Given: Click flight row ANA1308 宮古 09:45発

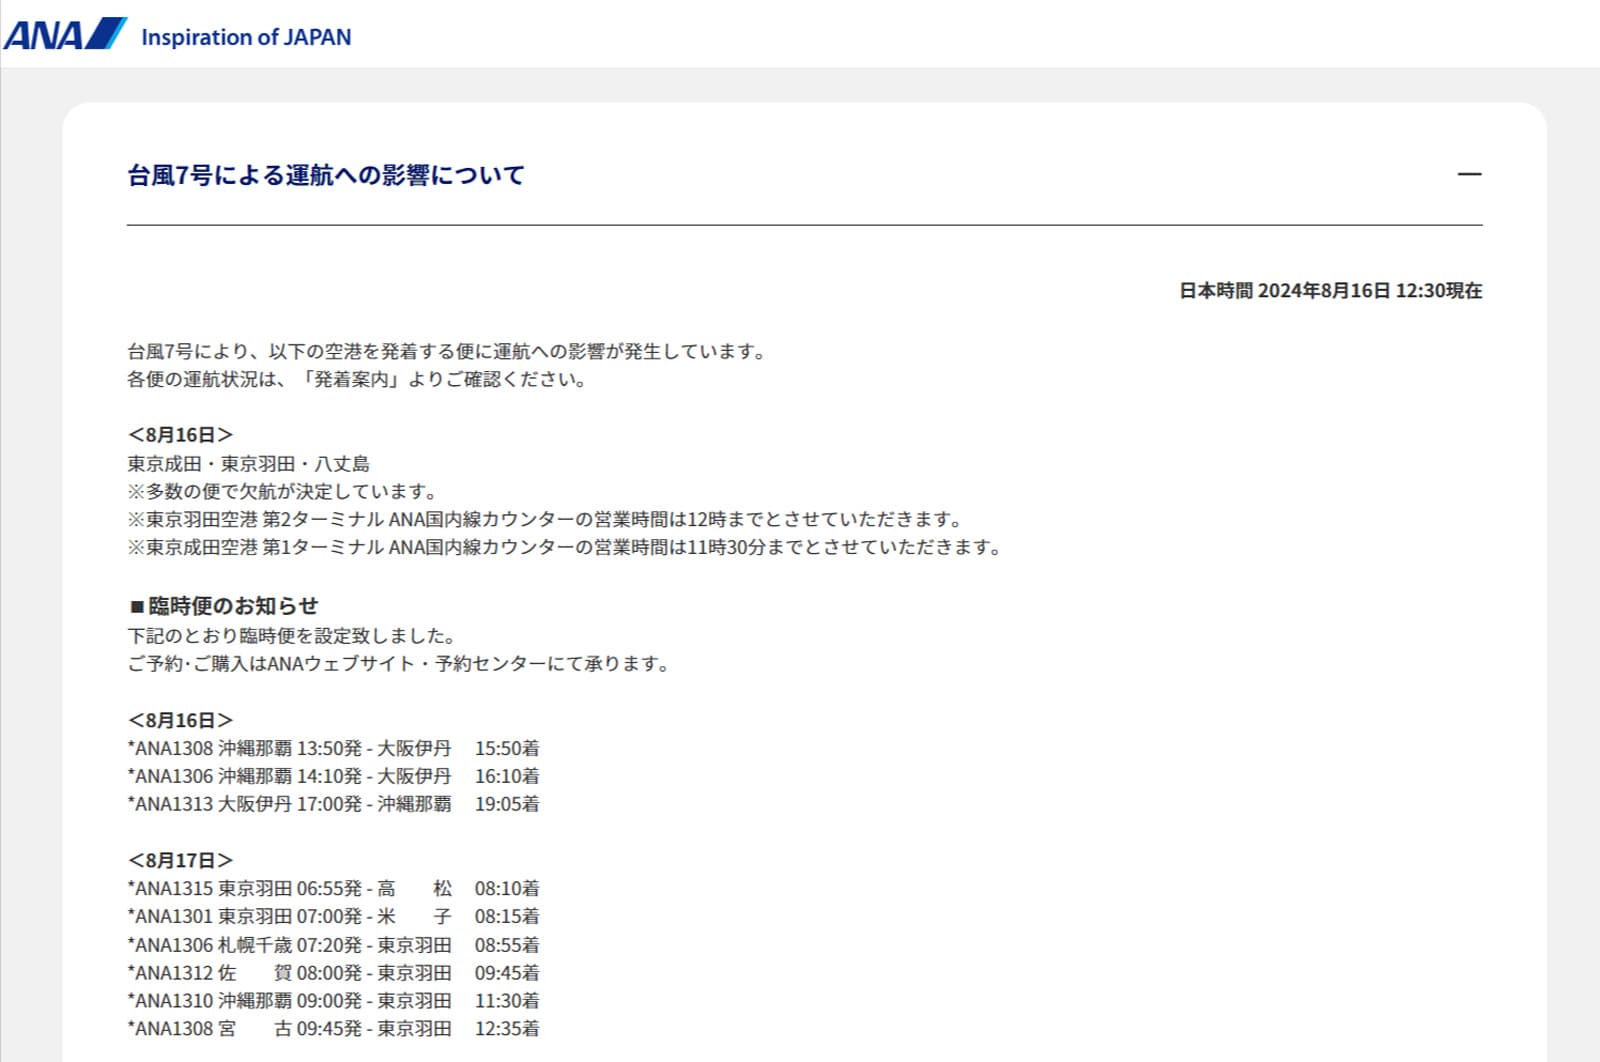Looking at the screenshot, I should pos(333,1029).
